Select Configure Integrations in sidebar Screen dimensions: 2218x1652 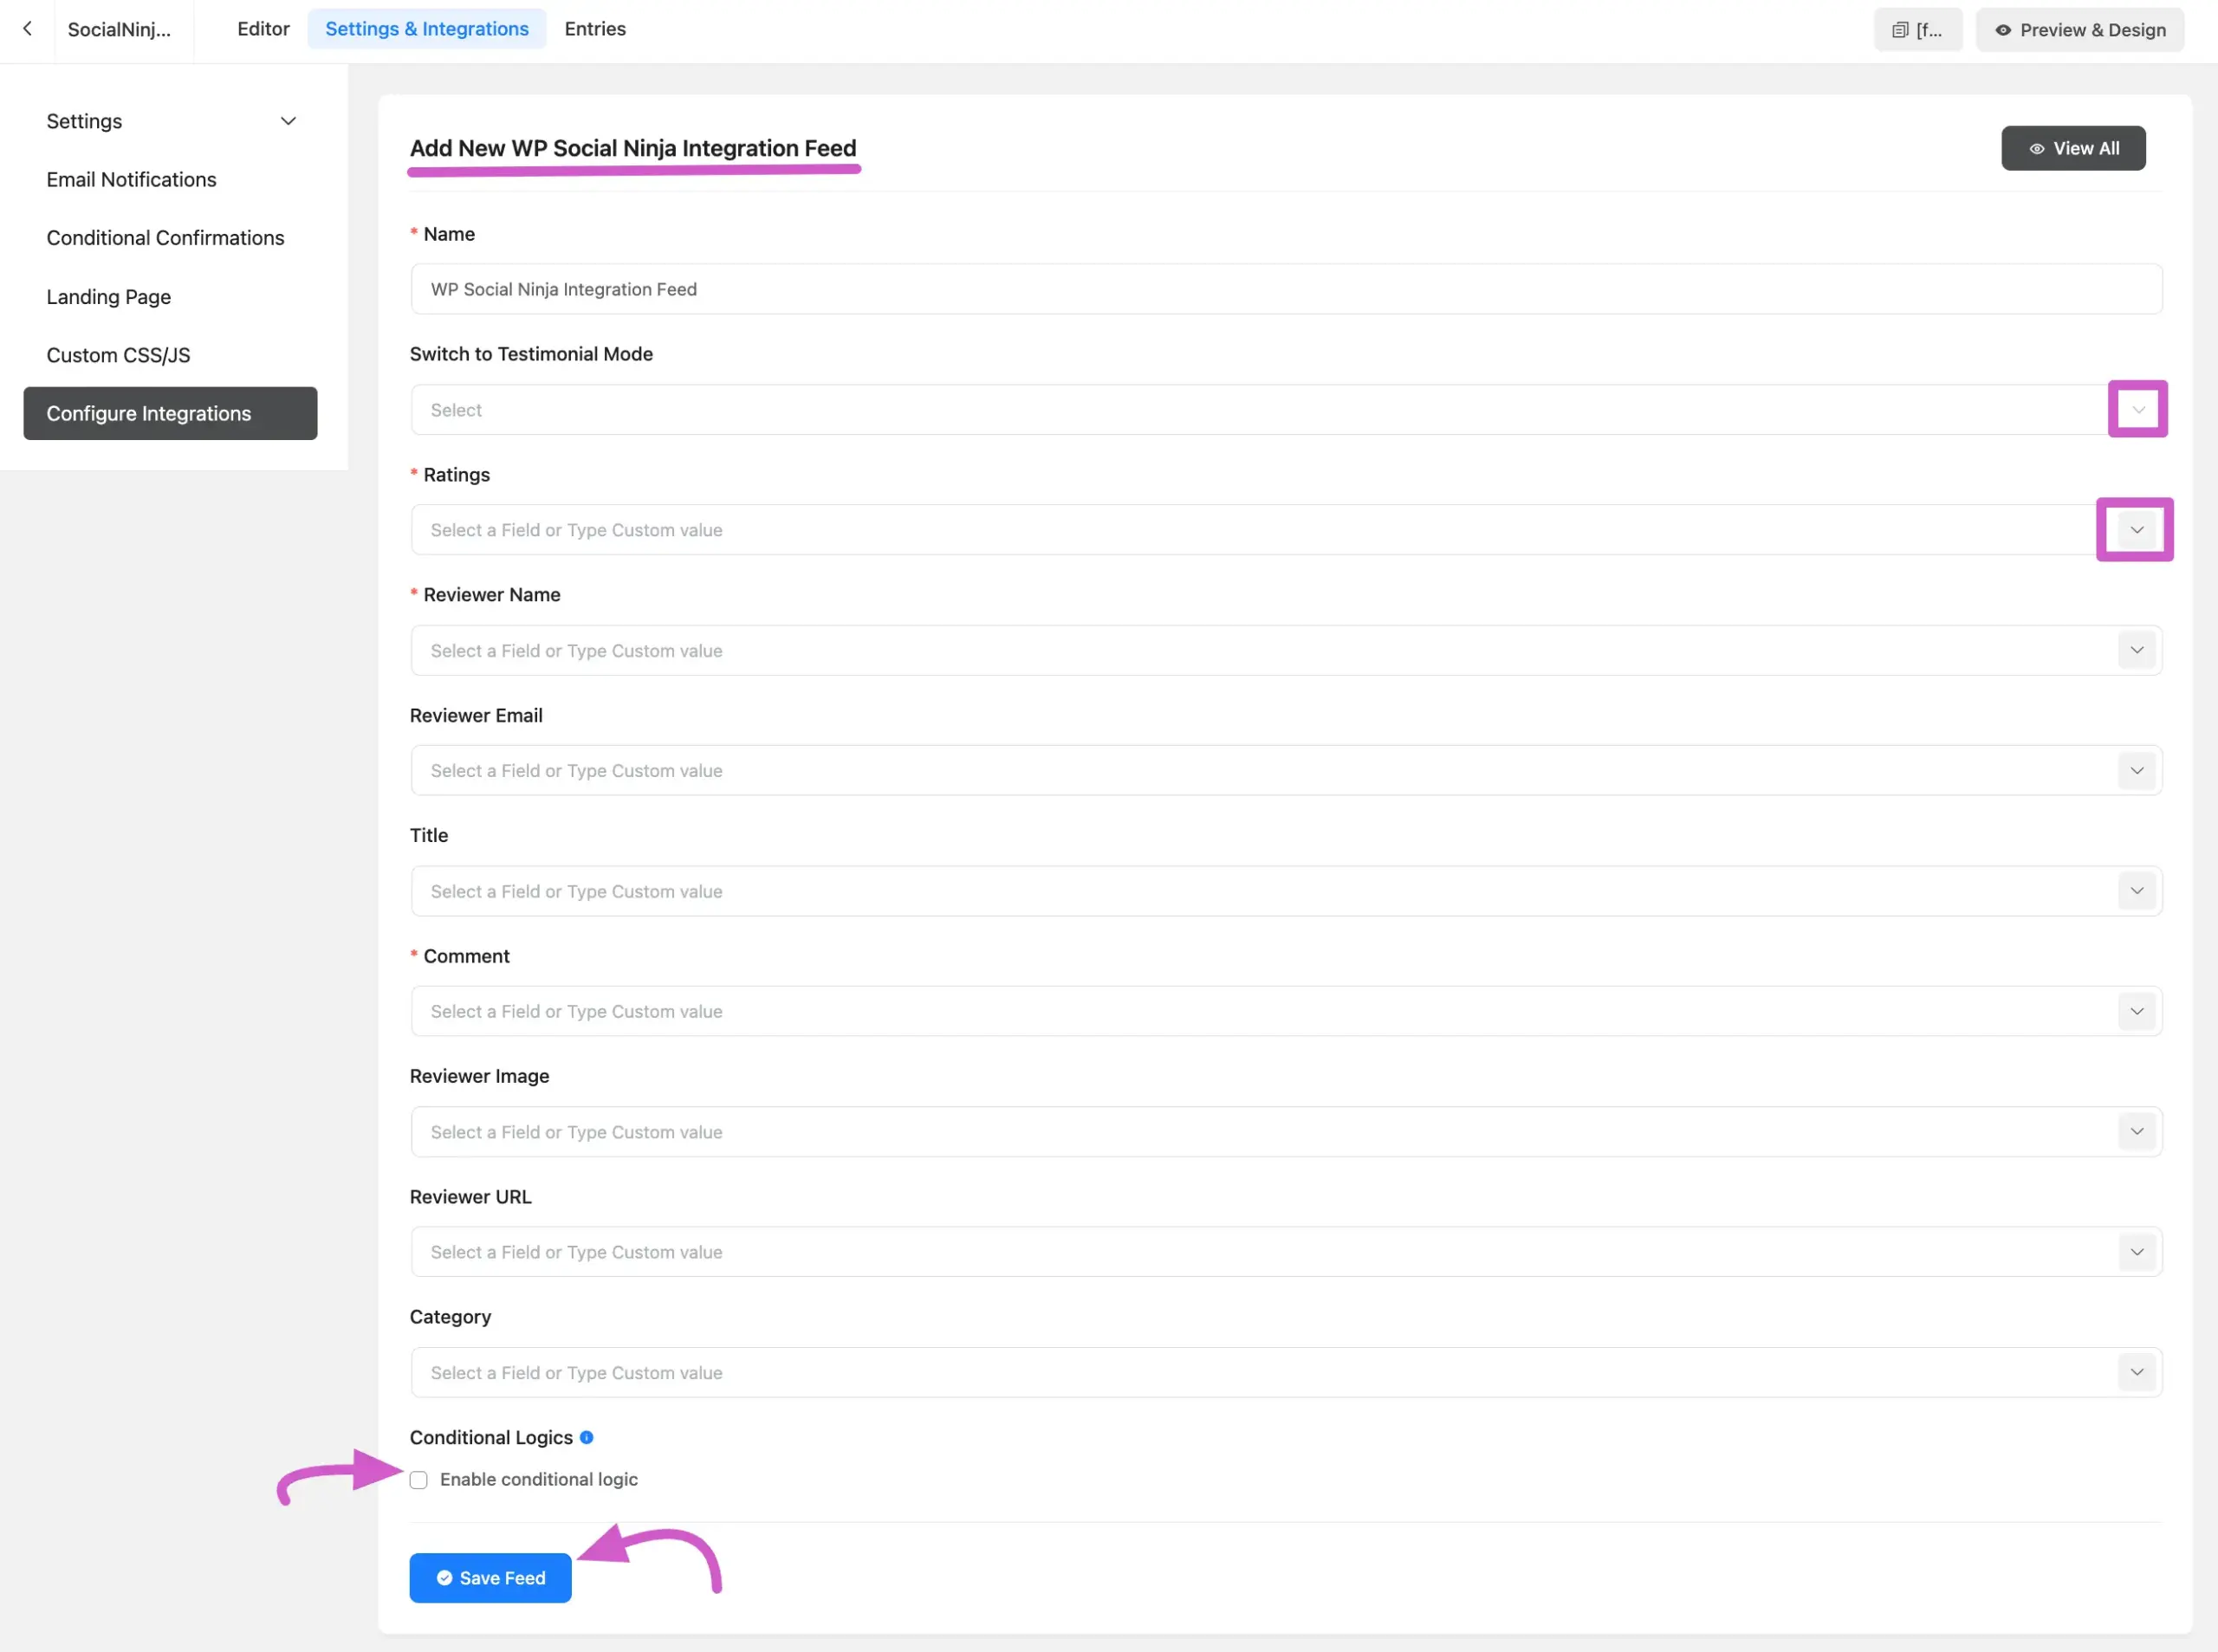(x=171, y=413)
